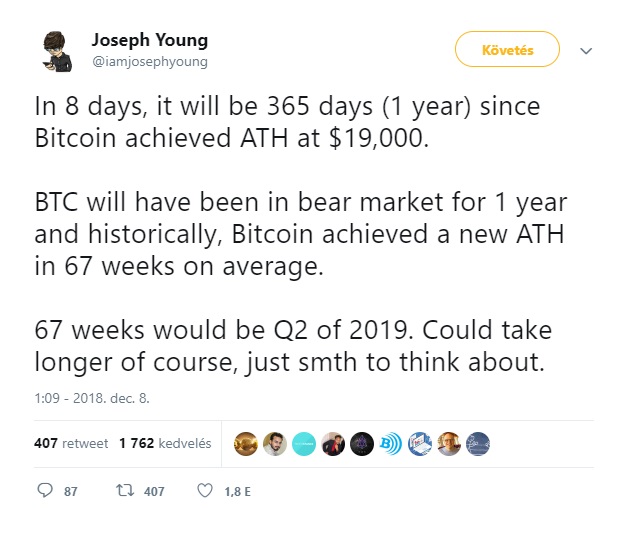Like the tweet with heart icon
Image resolution: width=630 pixels, height=535 pixels.
click(205, 490)
